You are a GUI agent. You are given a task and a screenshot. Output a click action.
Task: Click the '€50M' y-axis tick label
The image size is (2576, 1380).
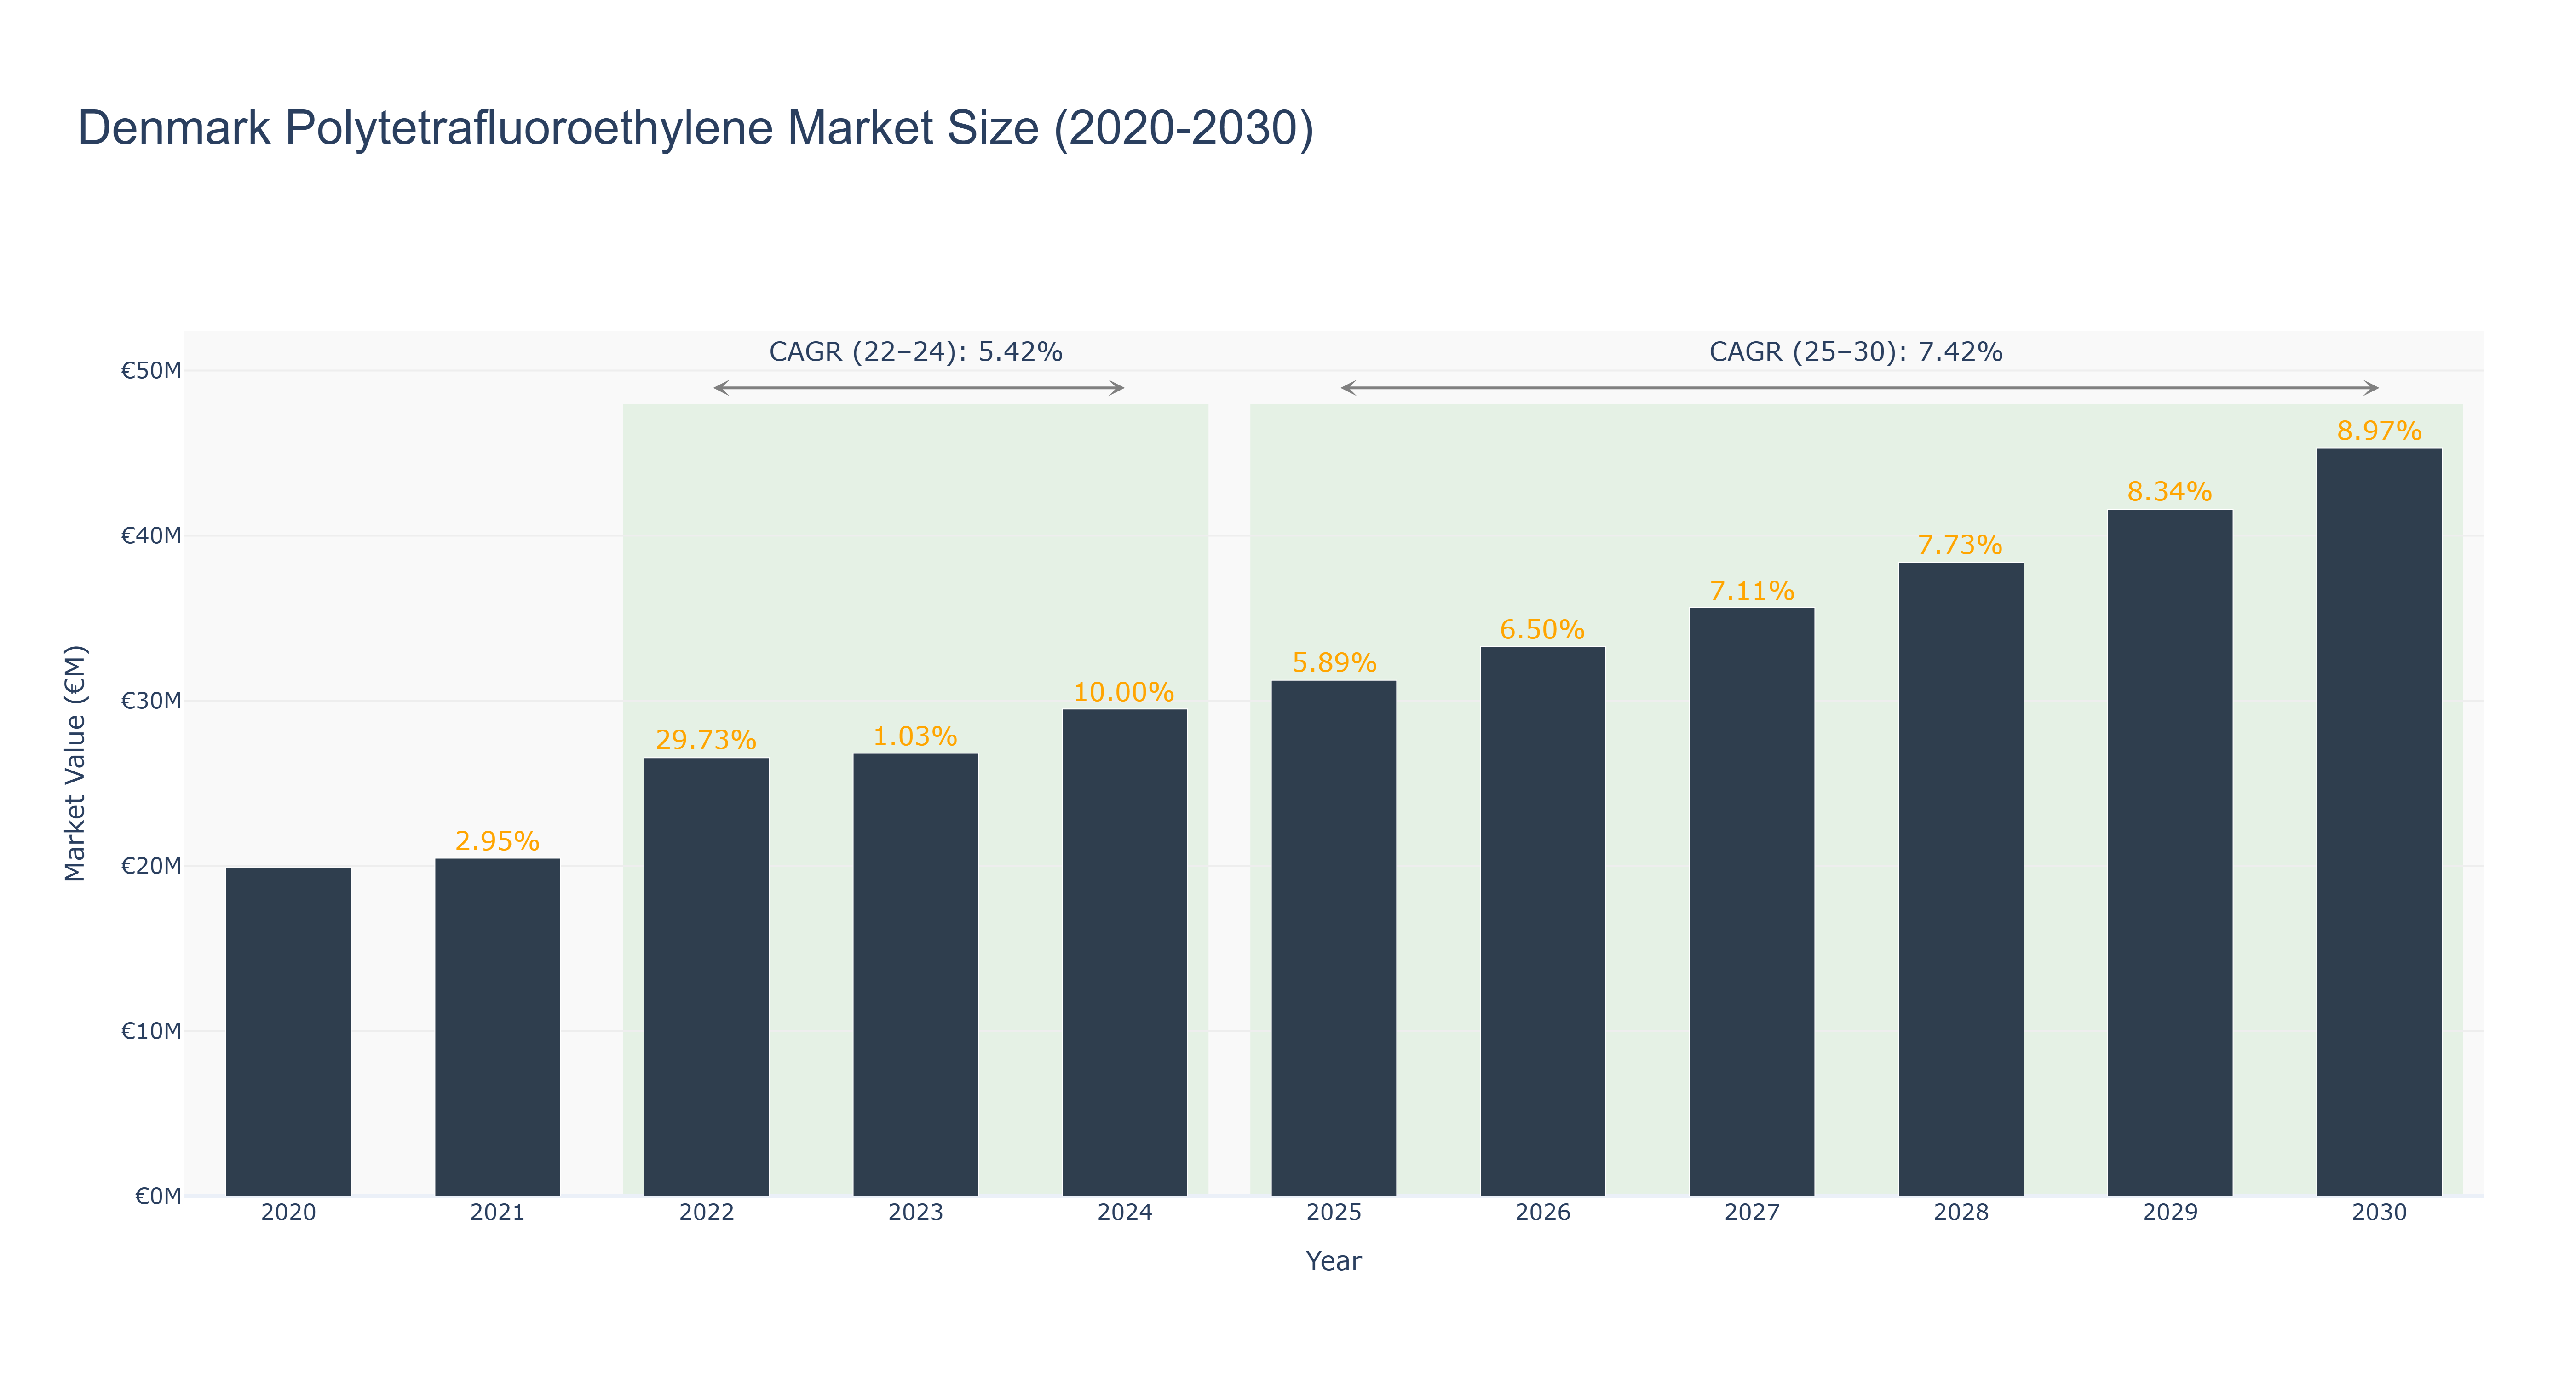151,371
